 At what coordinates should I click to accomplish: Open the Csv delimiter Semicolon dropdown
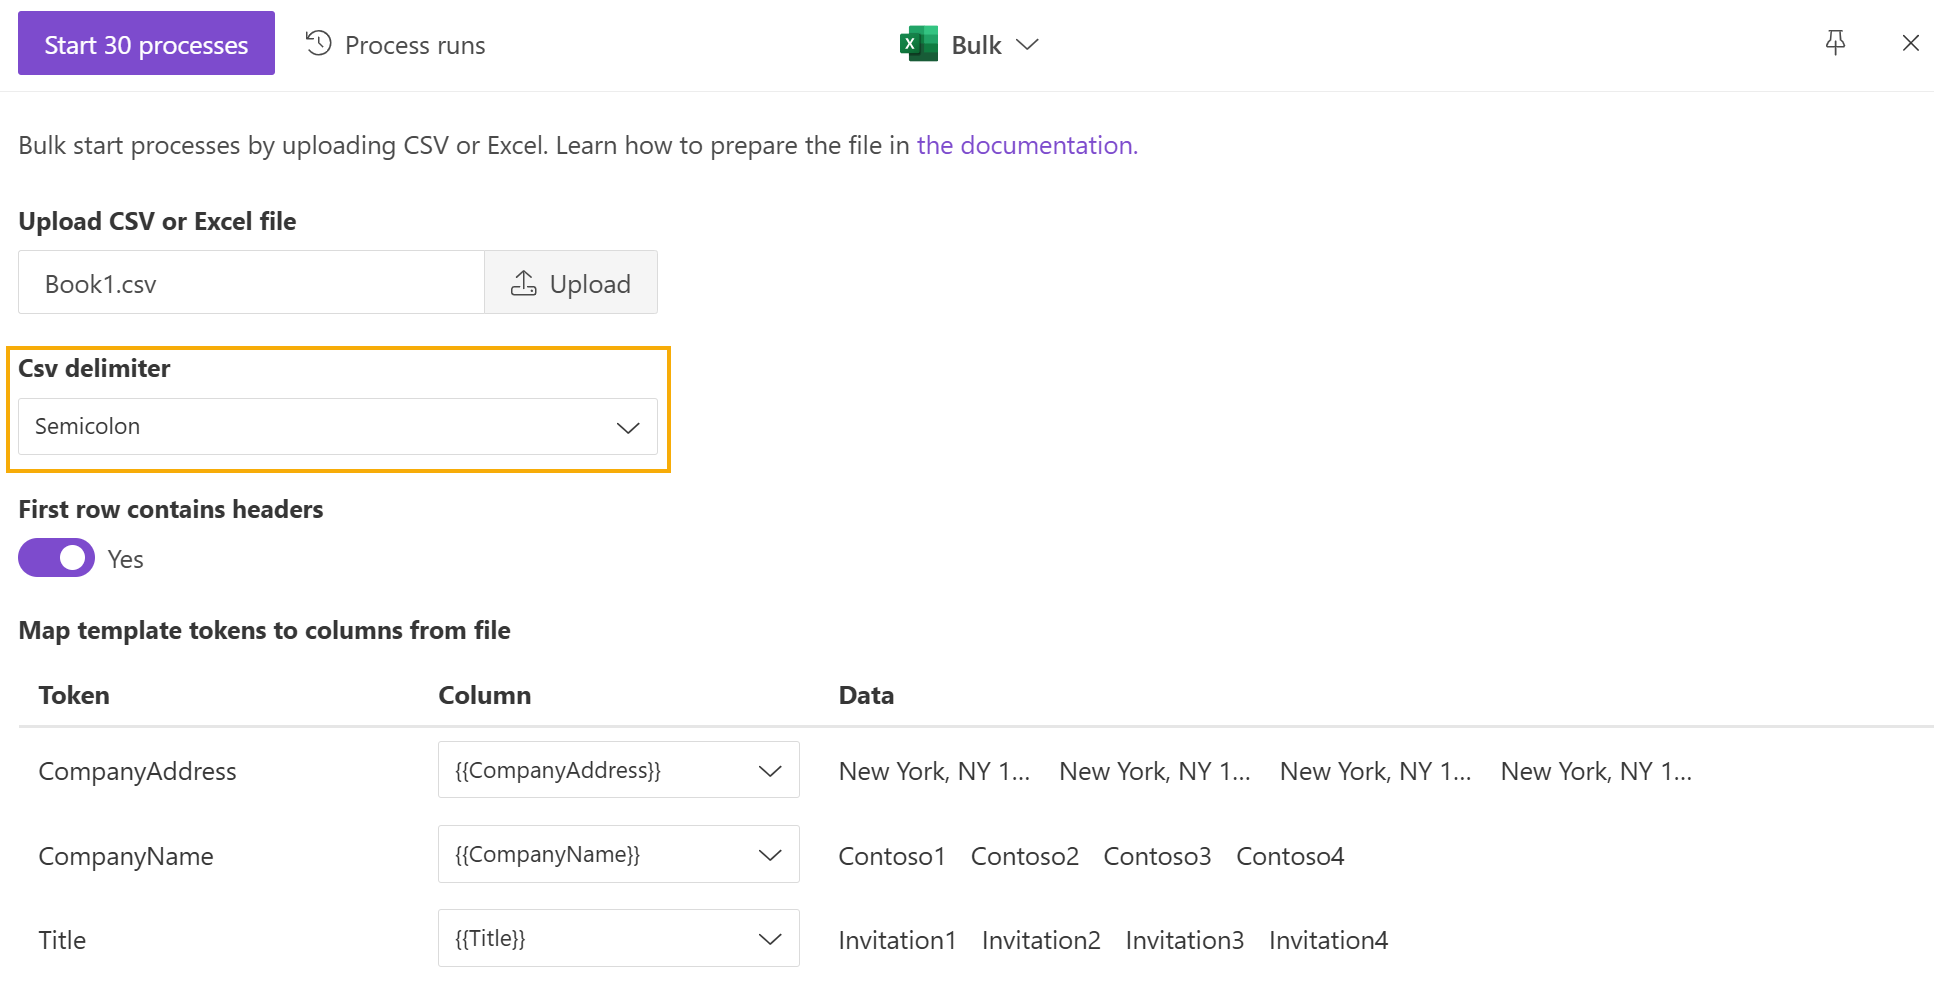tap(338, 427)
